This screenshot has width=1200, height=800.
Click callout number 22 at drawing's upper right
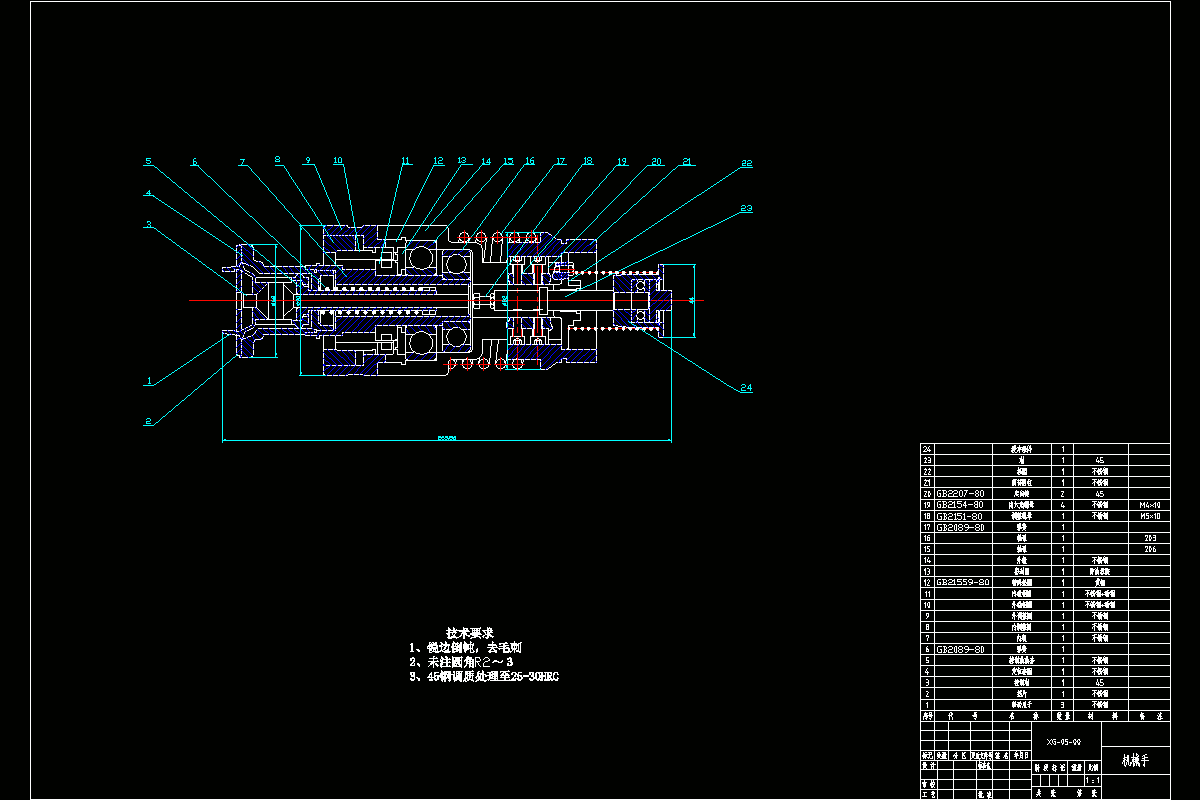coord(746,162)
